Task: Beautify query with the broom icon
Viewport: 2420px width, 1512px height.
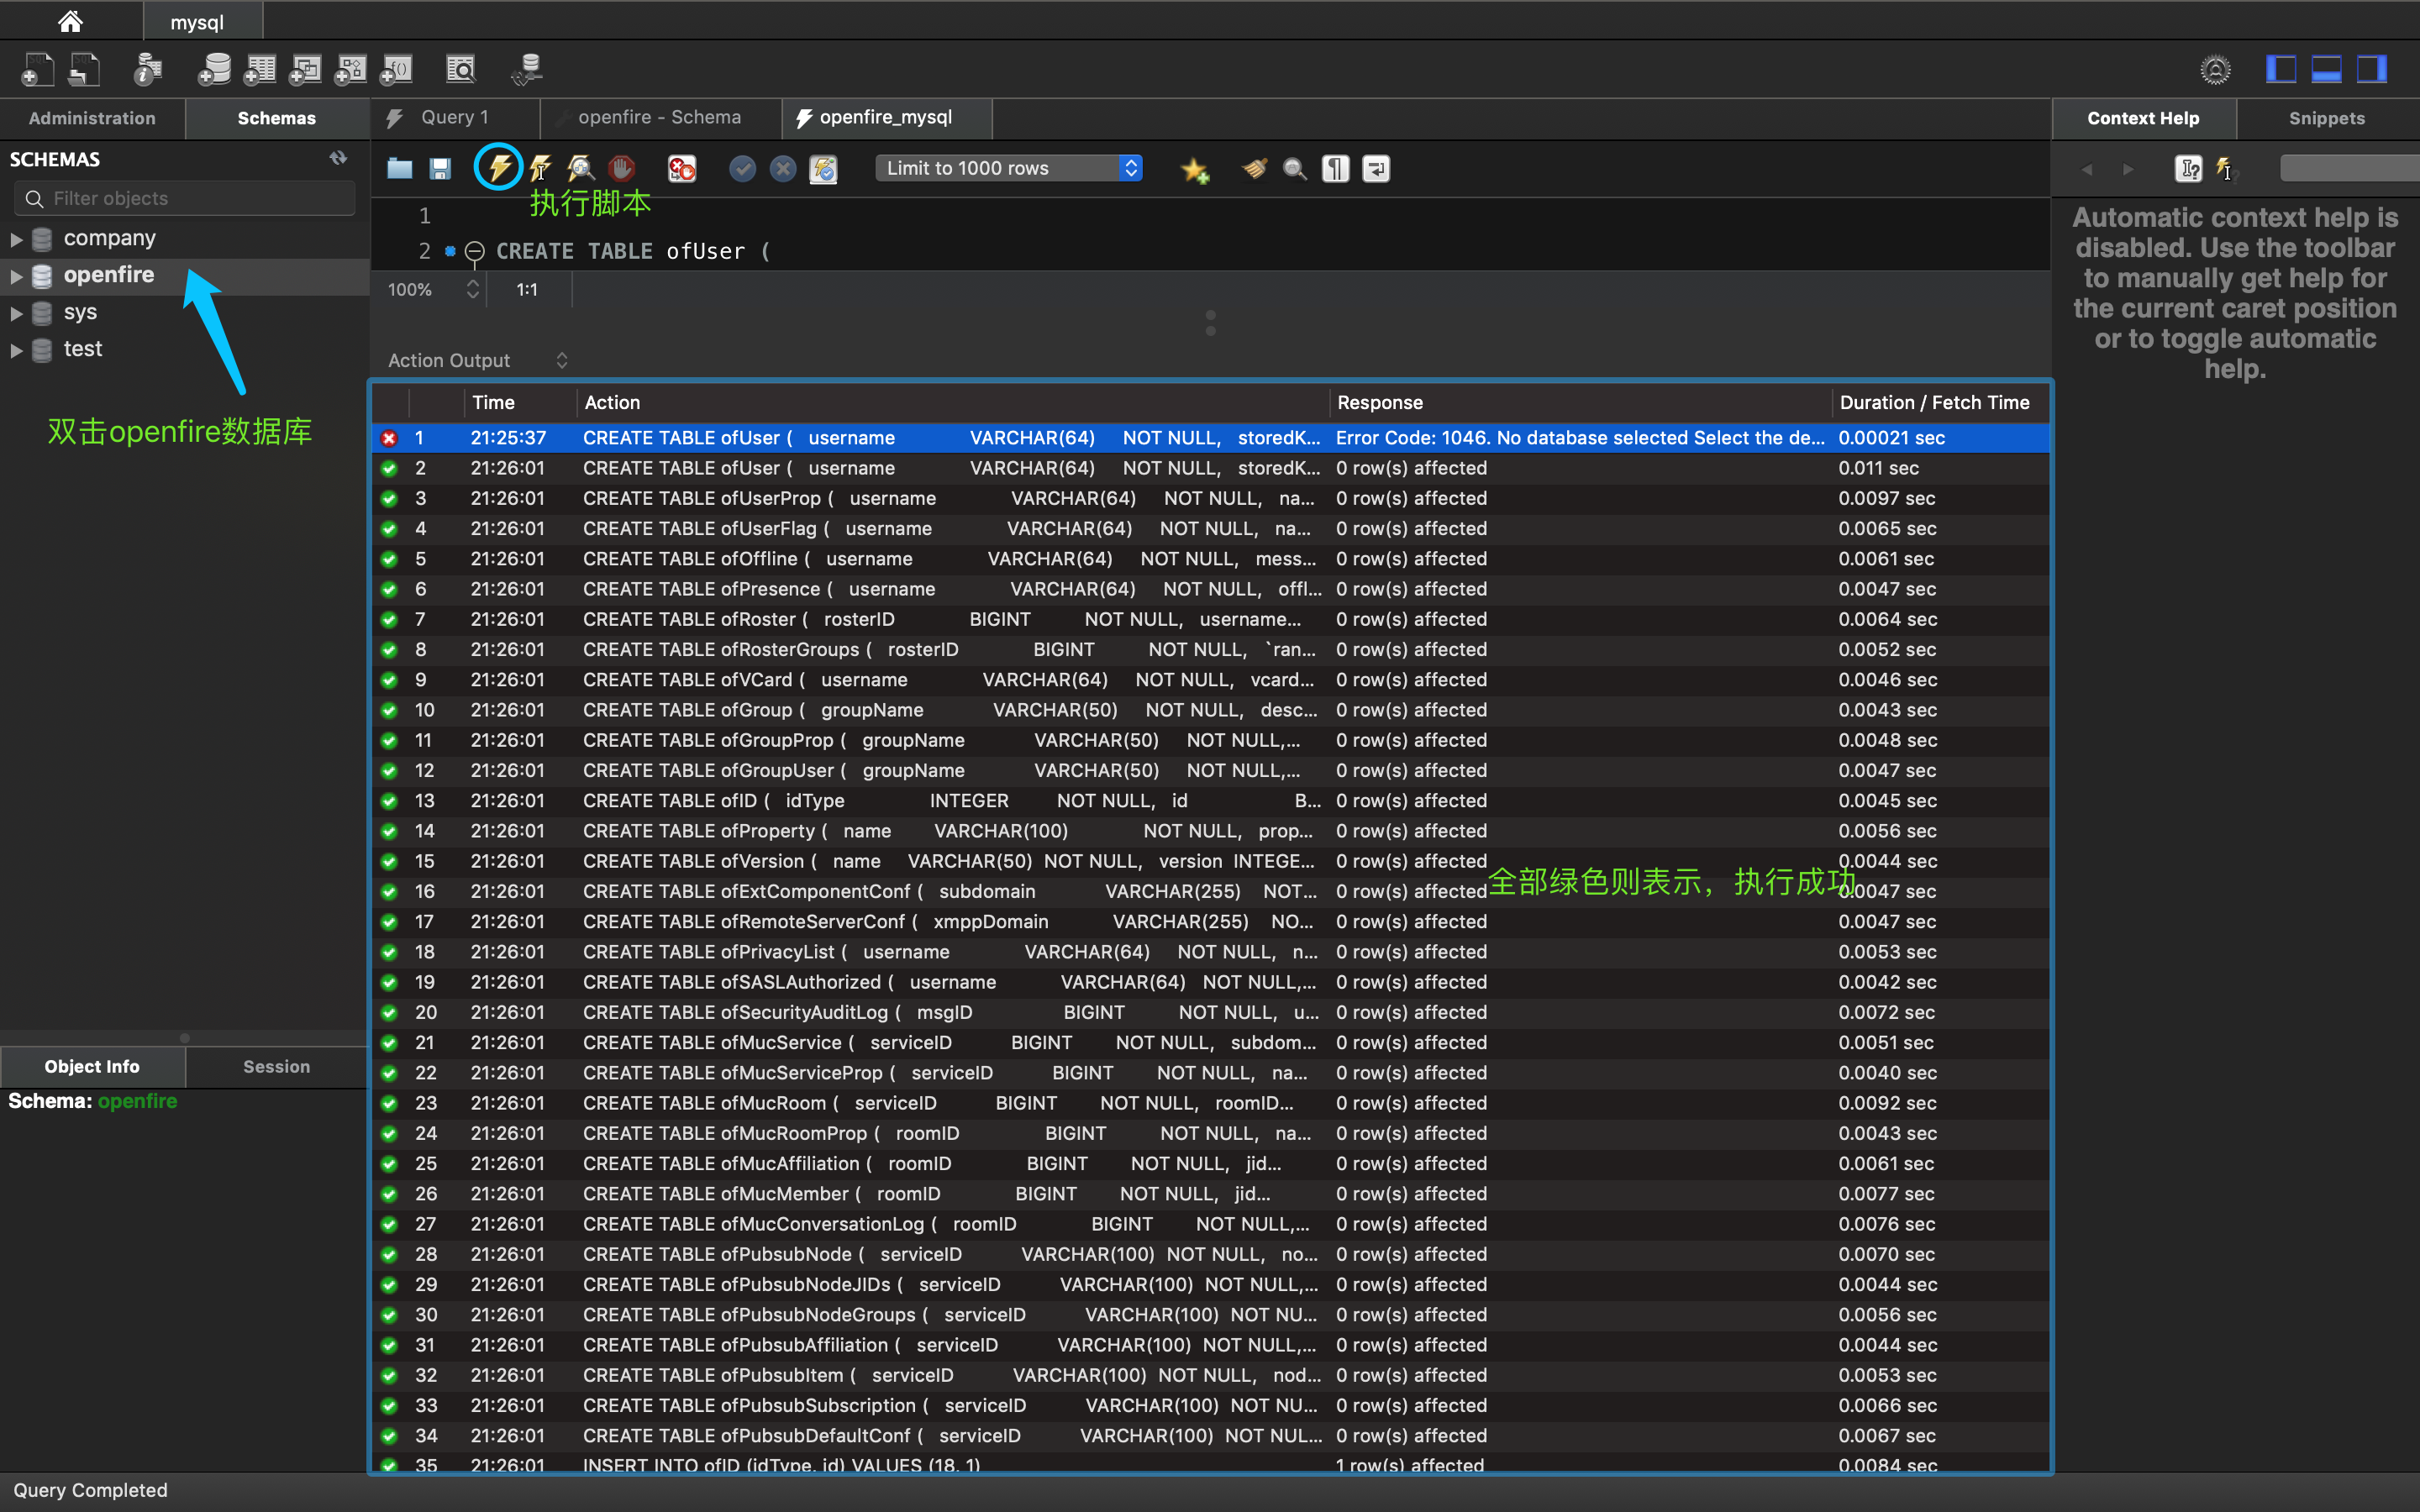Action: click(x=1254, y=168)
